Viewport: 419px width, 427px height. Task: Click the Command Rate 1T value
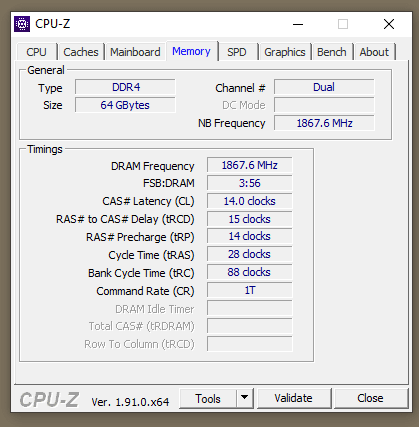pyautogui.click(x=250, y=291)
